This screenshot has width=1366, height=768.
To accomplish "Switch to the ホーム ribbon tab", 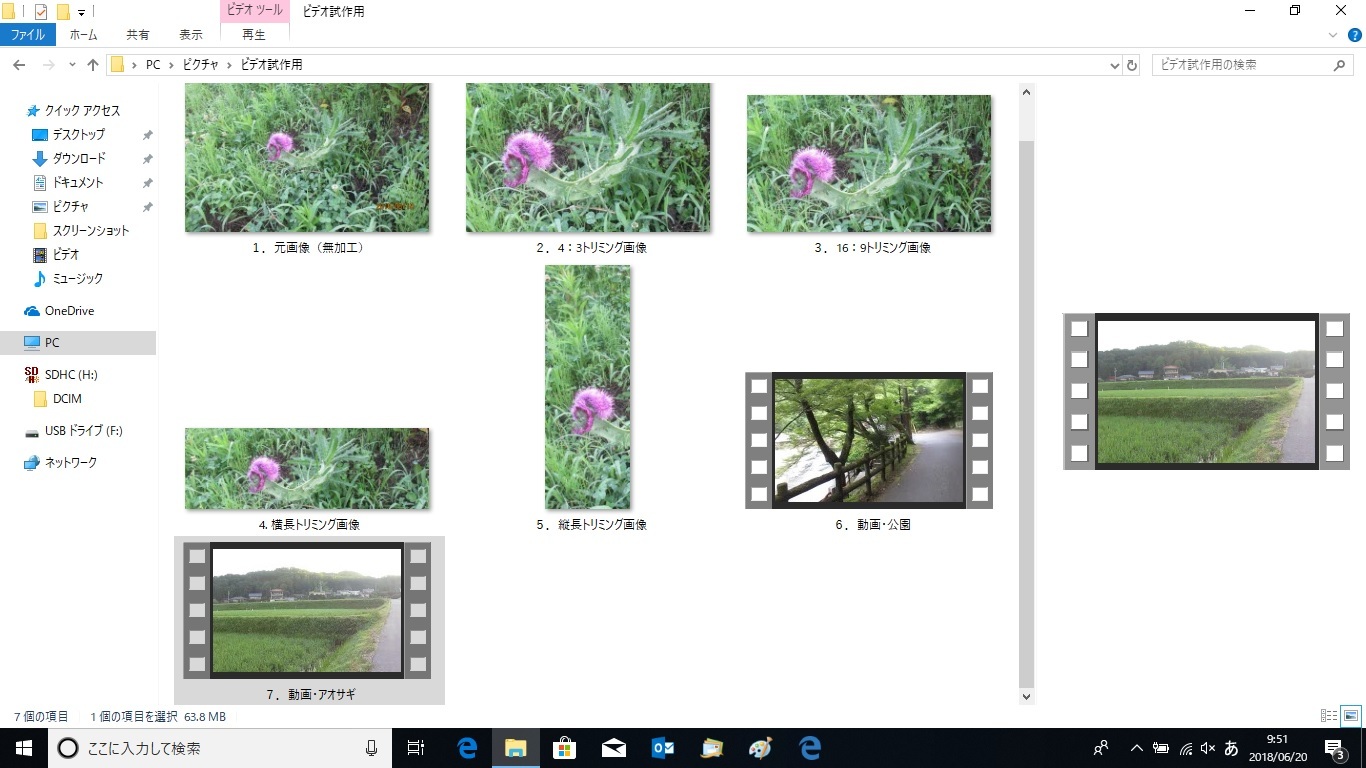I will (x=83, y=34).
